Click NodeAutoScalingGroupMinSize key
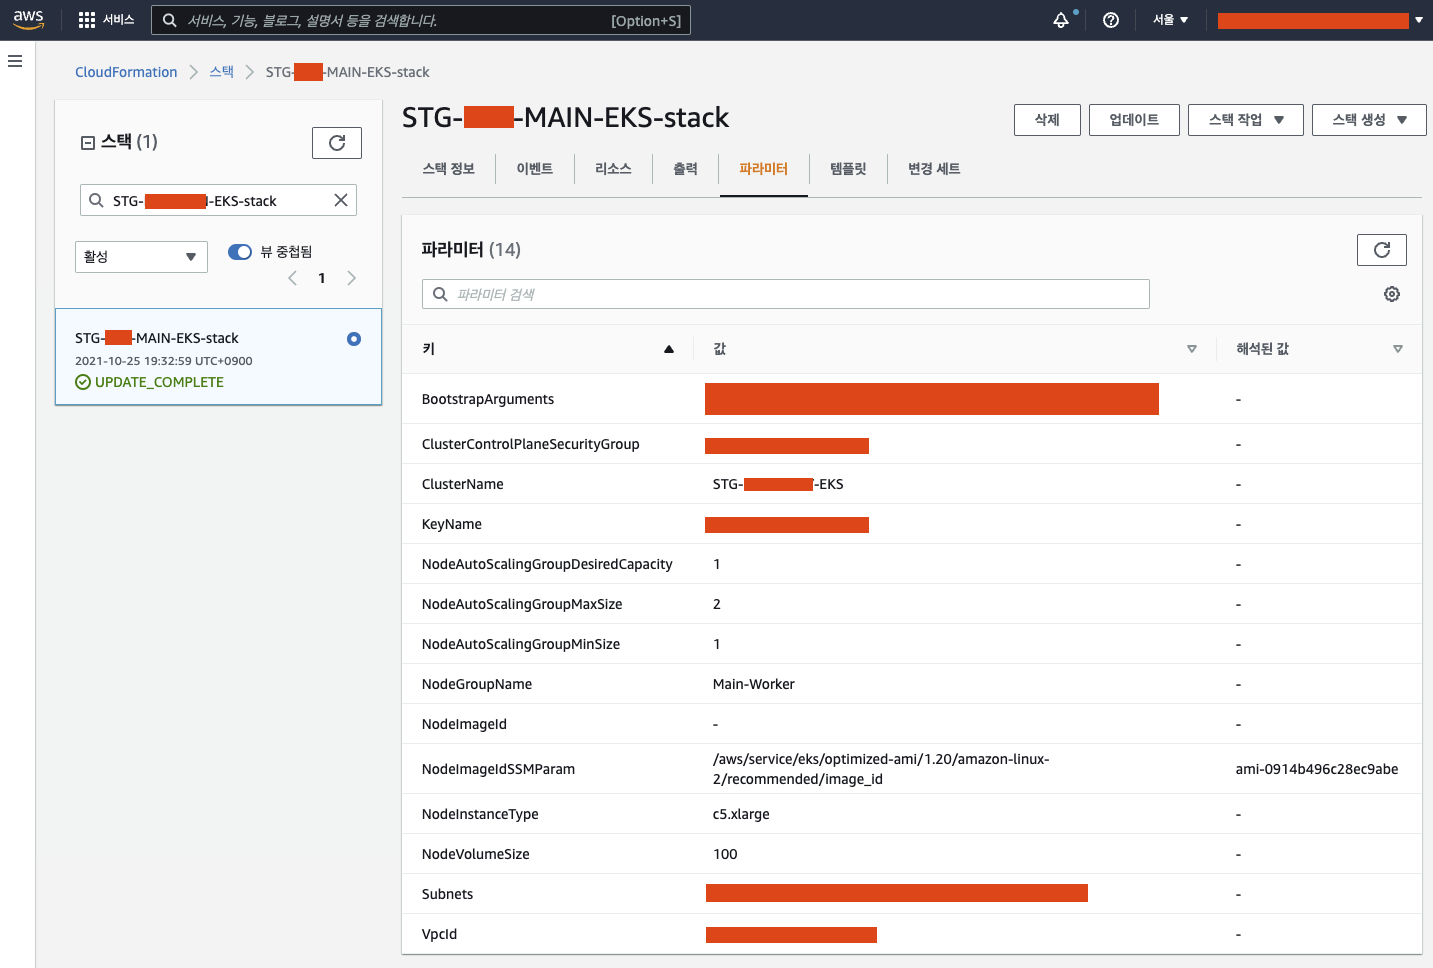Screen dimensions: 1433x968 coord(521,644)
